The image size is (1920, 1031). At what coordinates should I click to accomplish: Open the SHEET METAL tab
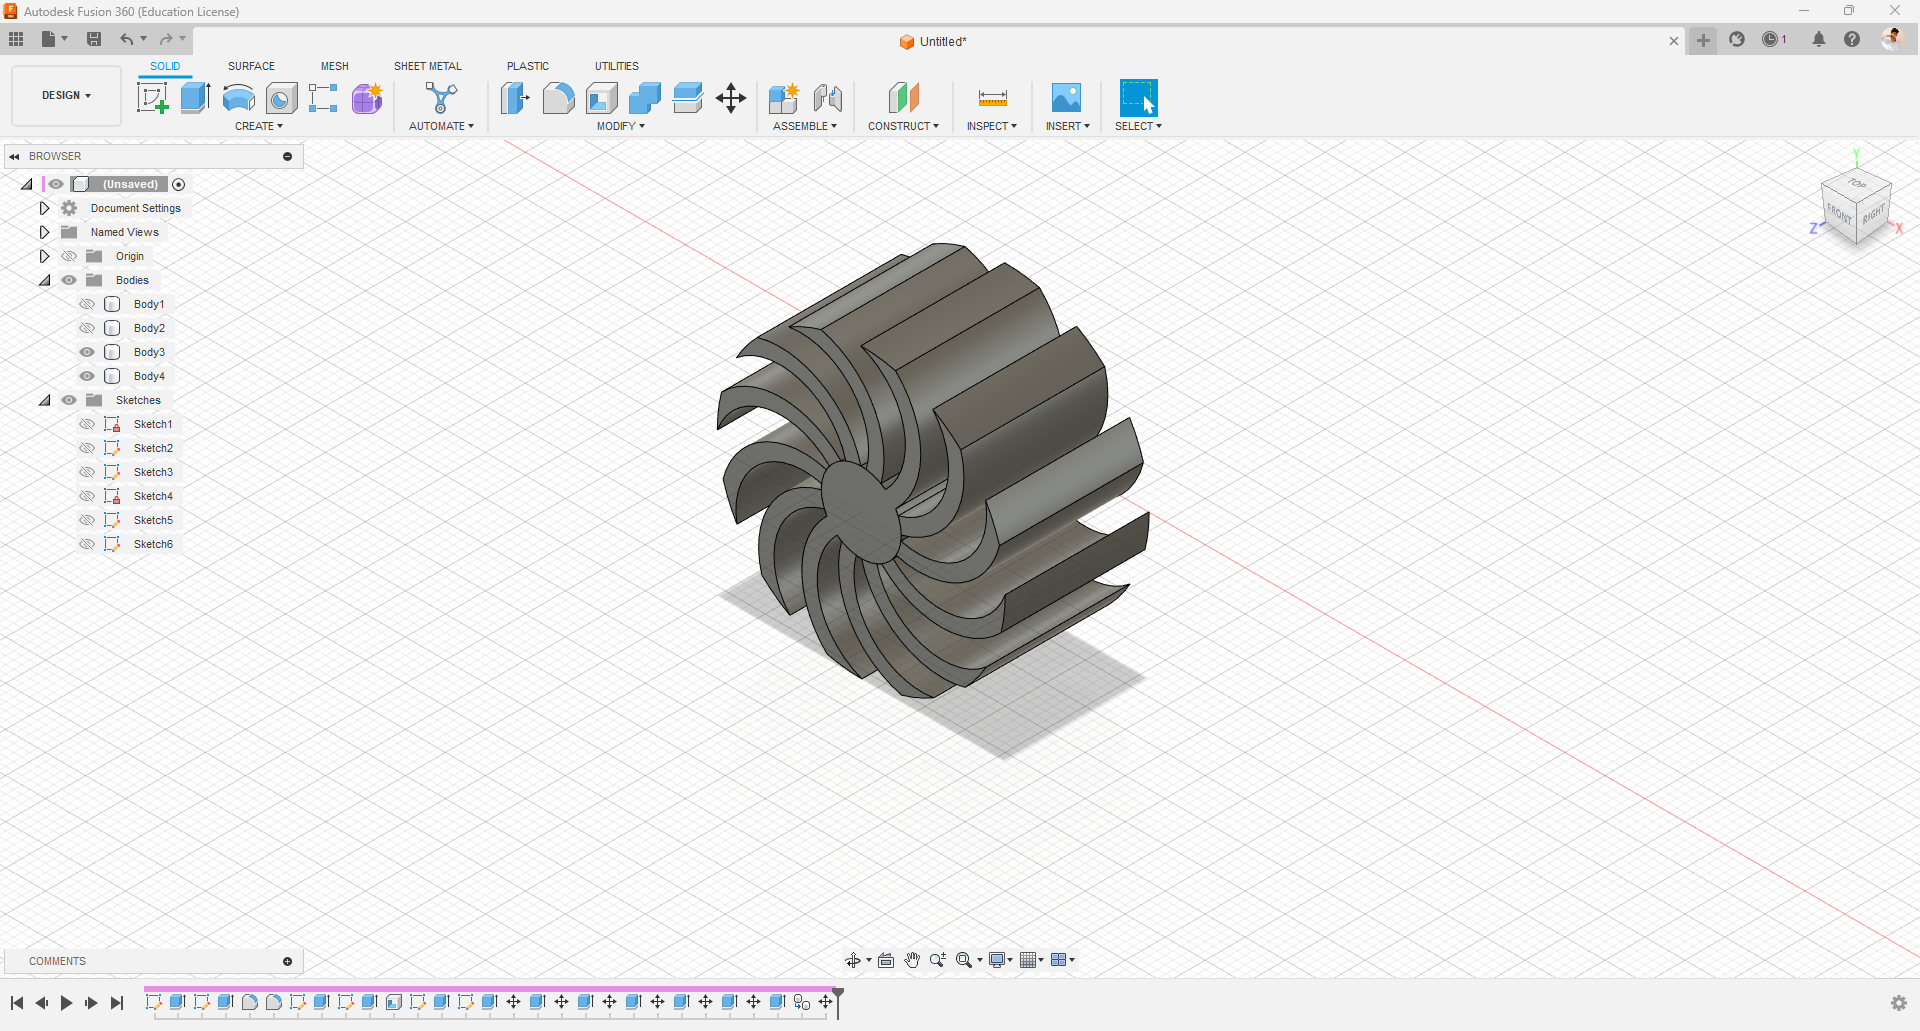point(427,66)
